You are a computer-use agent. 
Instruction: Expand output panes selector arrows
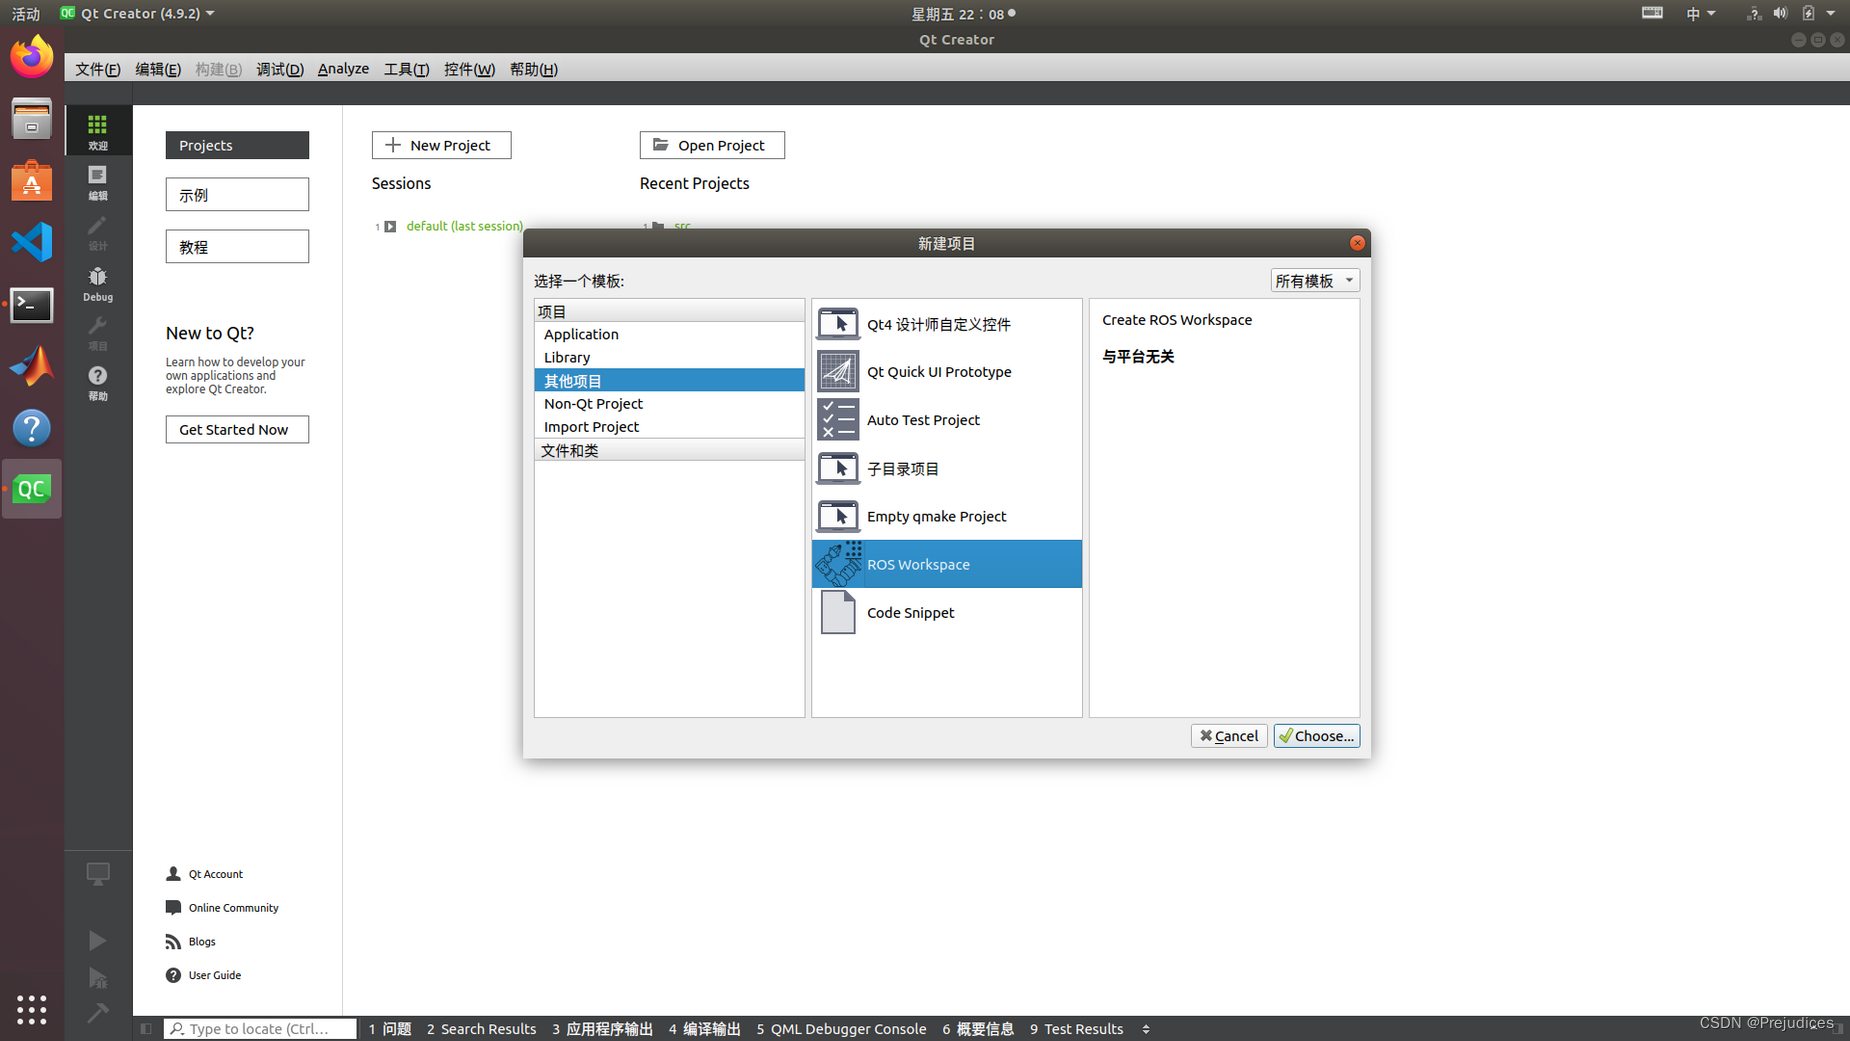click(x=1146, y=1029)
